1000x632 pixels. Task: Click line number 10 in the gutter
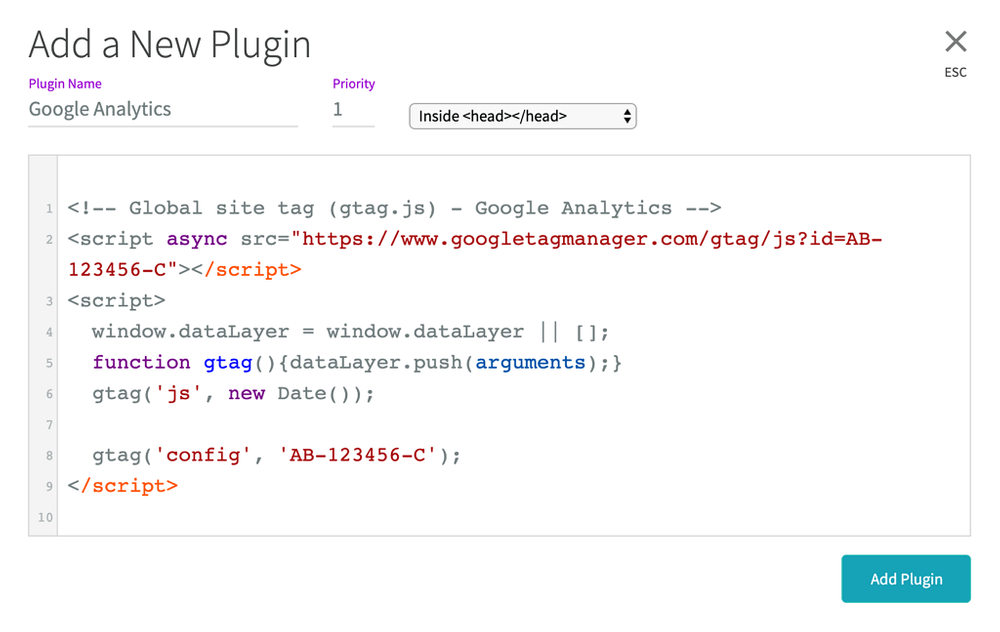point(45,517)
